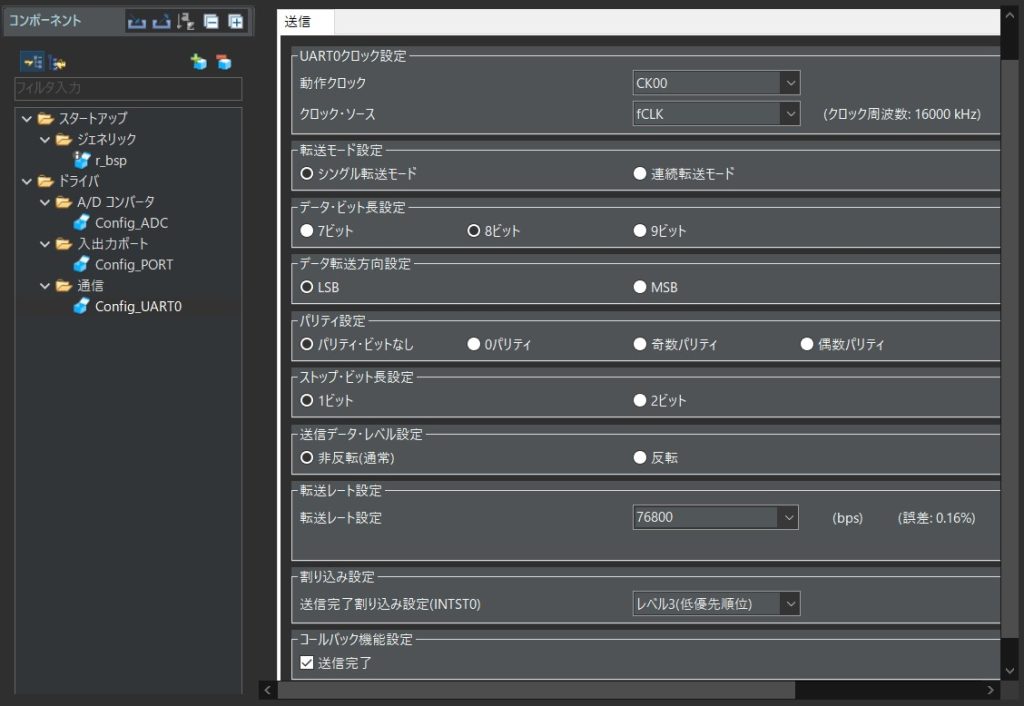Collapse the A/D コンバータ folder

44,202
